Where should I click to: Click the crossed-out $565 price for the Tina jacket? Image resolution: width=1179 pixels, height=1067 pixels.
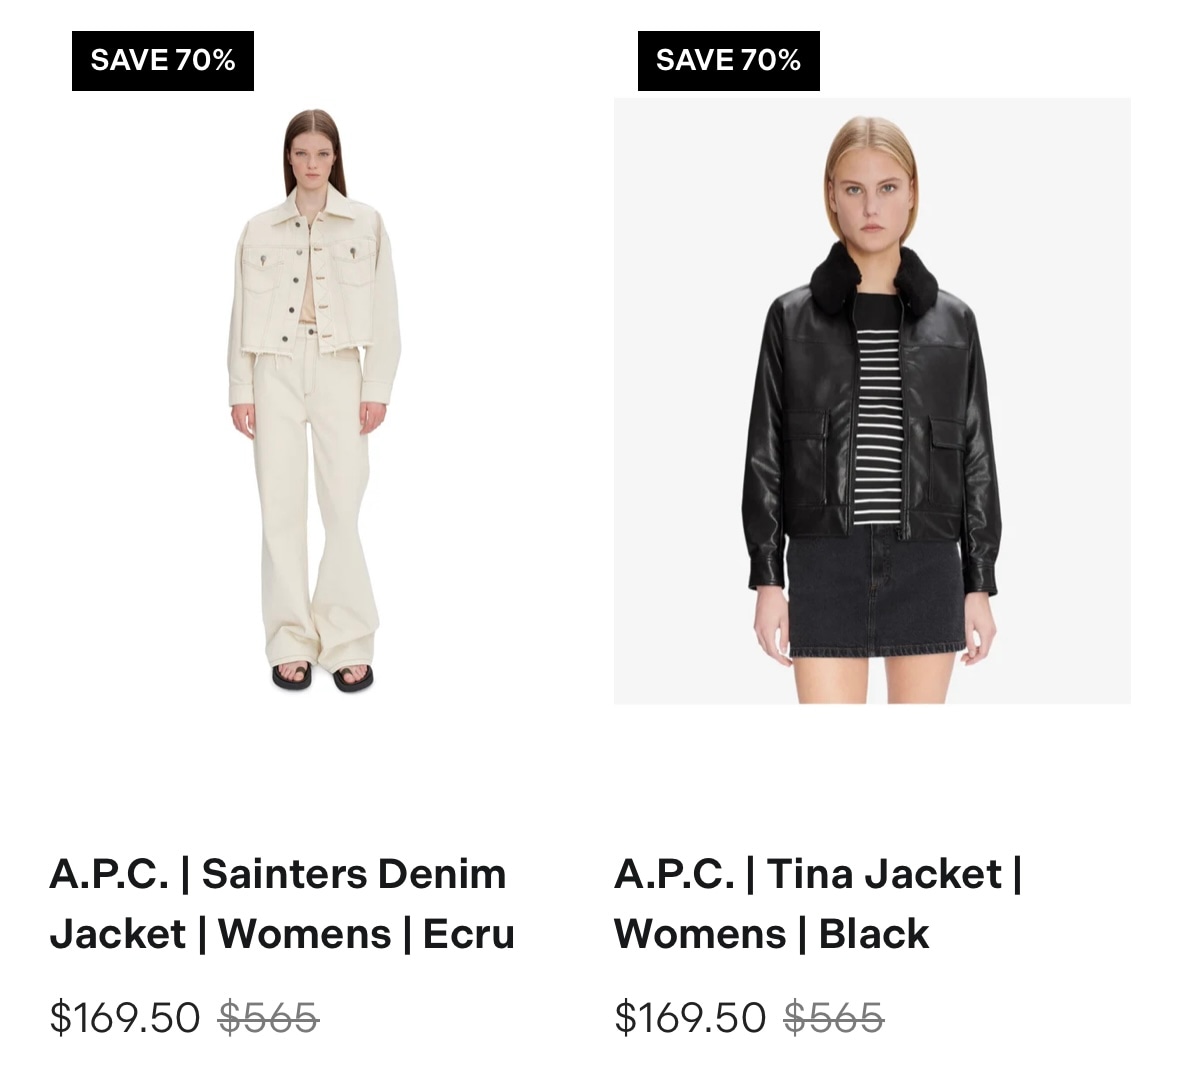click(x=834, y=1017)
